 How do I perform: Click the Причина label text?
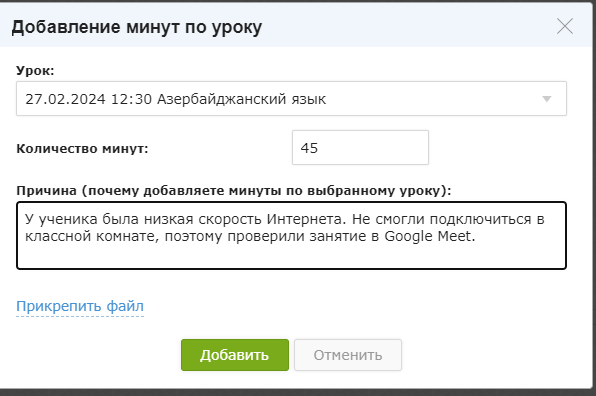(x=233, y=190)
